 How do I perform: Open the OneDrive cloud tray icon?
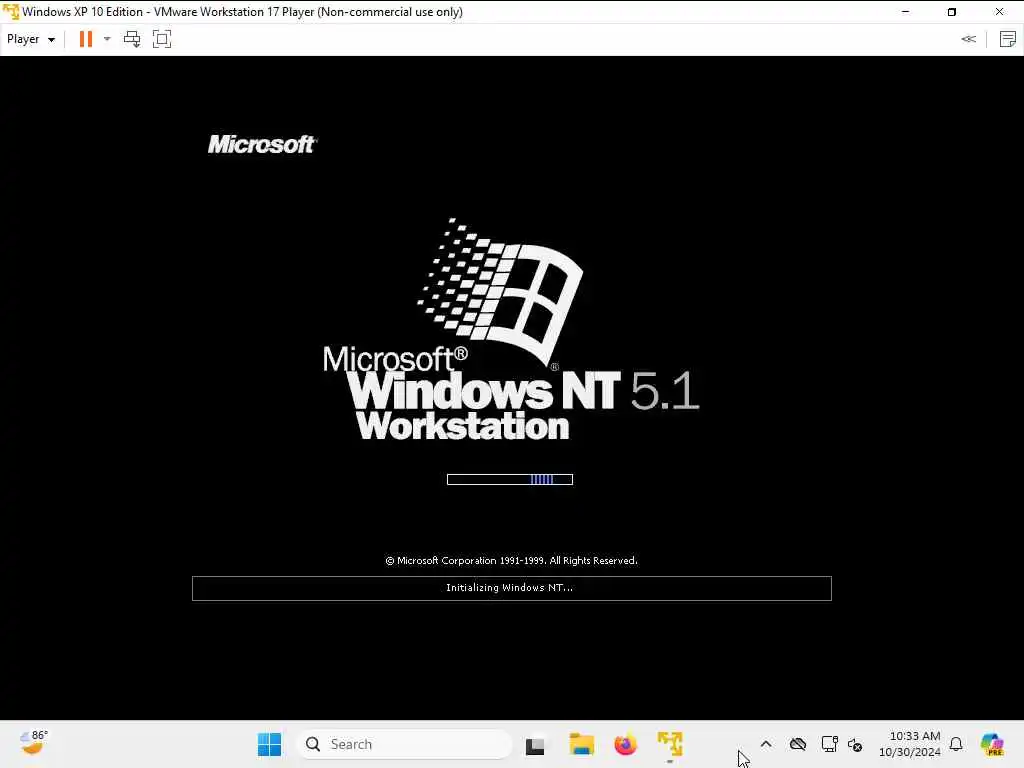[797, 744]
